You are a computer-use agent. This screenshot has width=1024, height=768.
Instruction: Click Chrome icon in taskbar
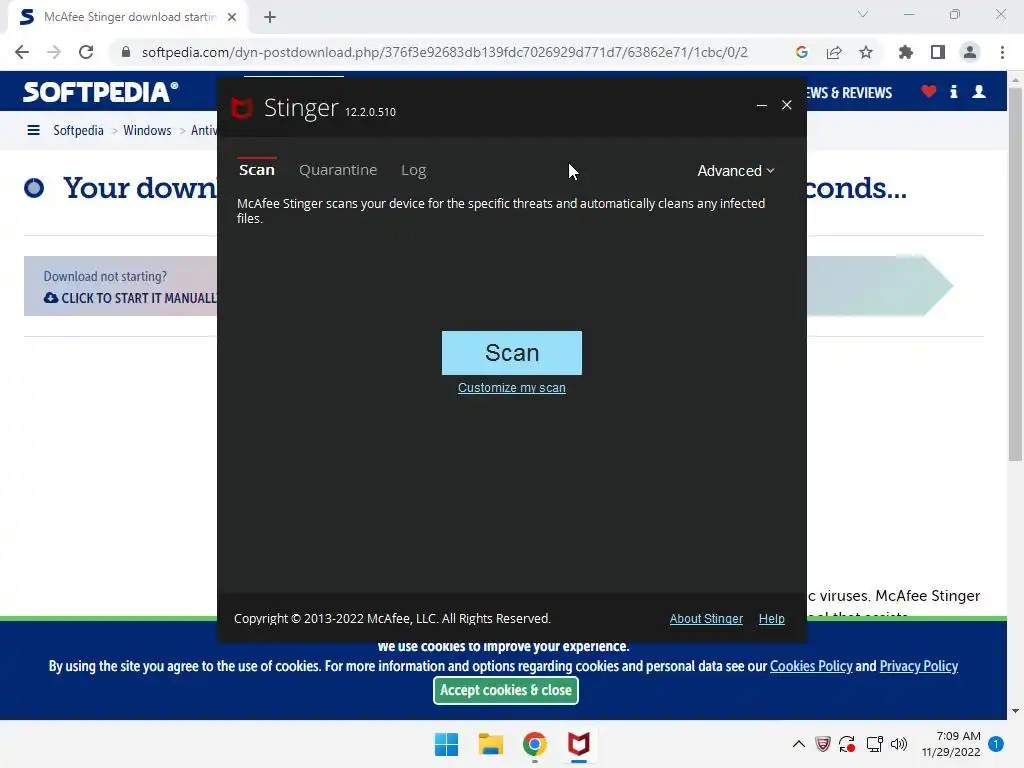point(534,744)
